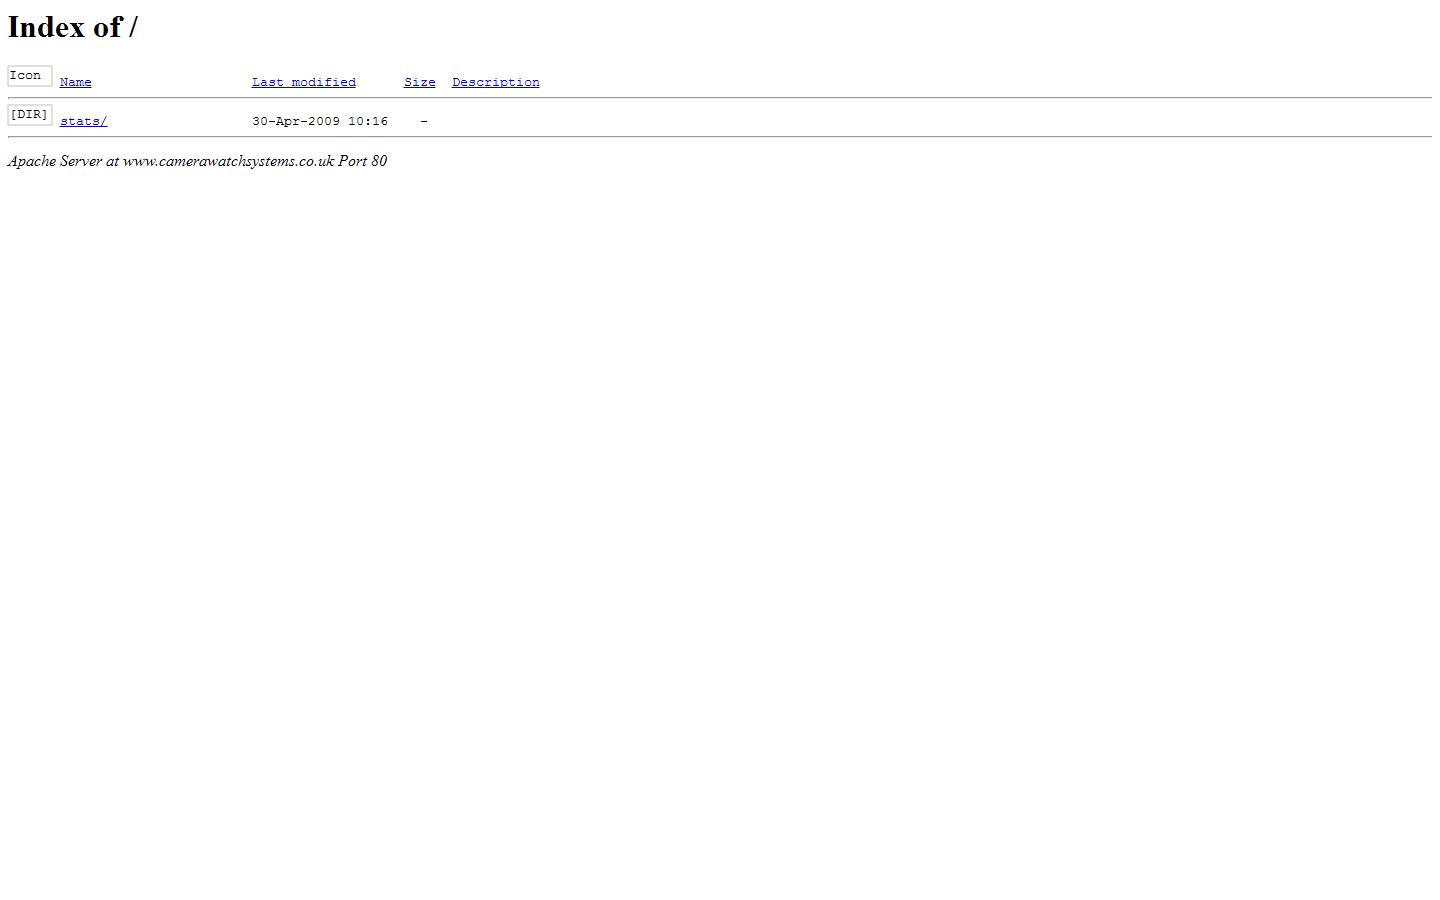Click Port 80 in the footer
1440x900 pixels.
click(362, 161)
